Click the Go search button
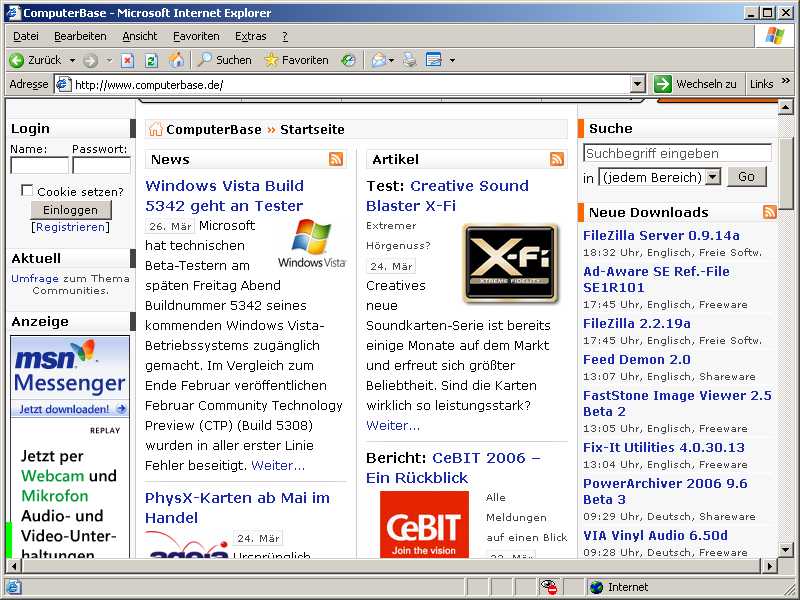Viewport: 800px width, 600px height. pos(746,177)
